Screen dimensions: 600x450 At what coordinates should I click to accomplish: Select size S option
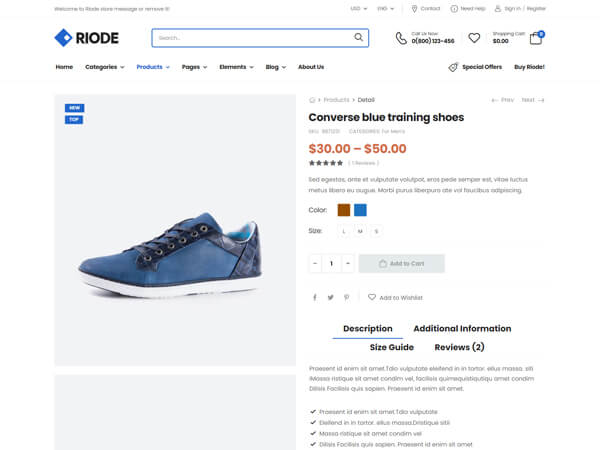[x=376, y=231]
